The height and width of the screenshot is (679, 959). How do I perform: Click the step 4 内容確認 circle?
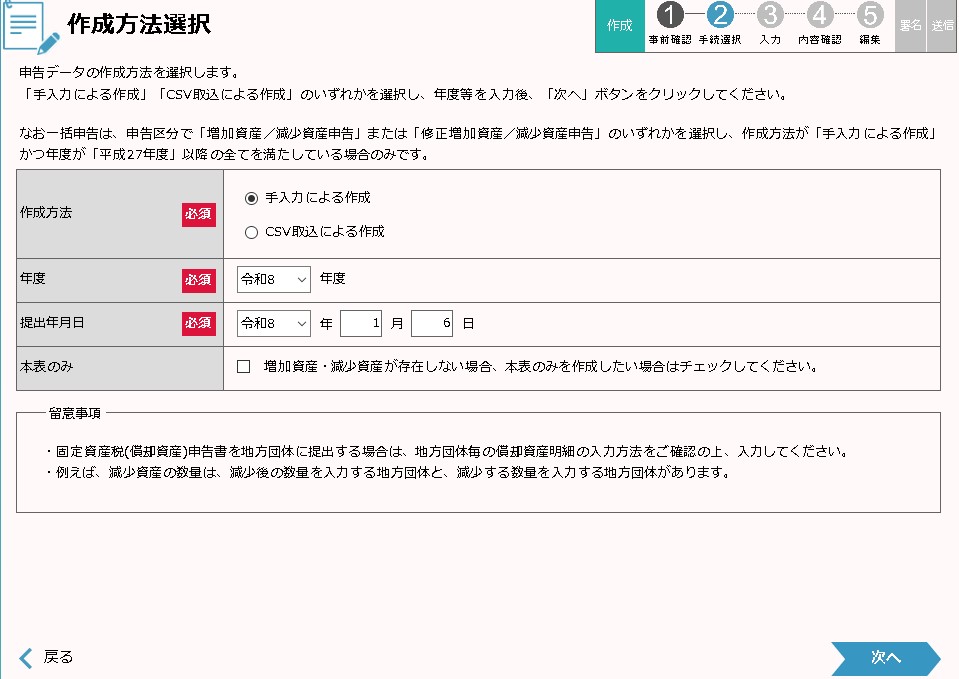pos(820,15)
